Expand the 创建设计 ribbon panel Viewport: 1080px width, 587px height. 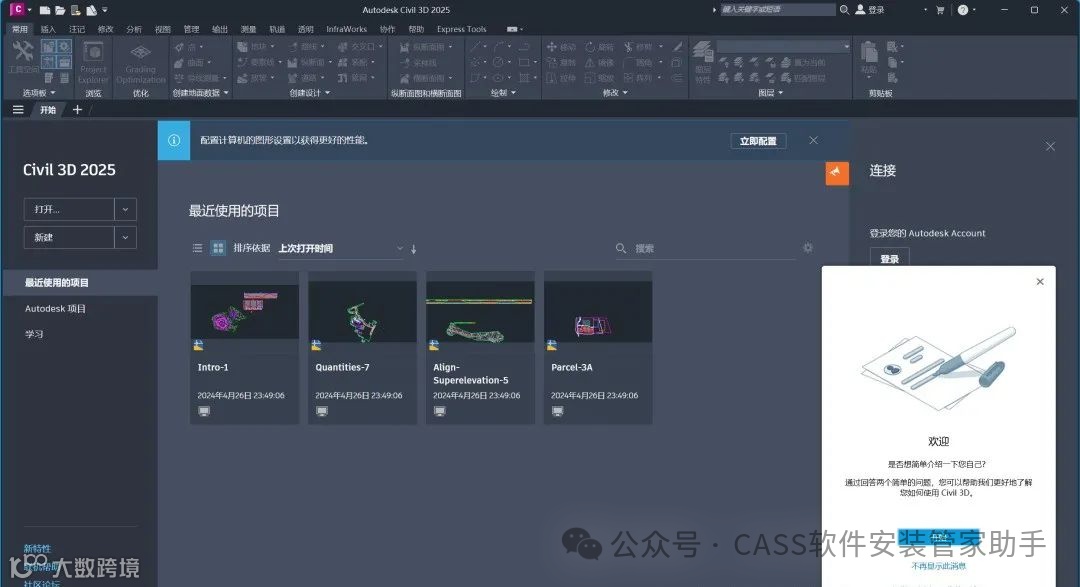point(309,93)
